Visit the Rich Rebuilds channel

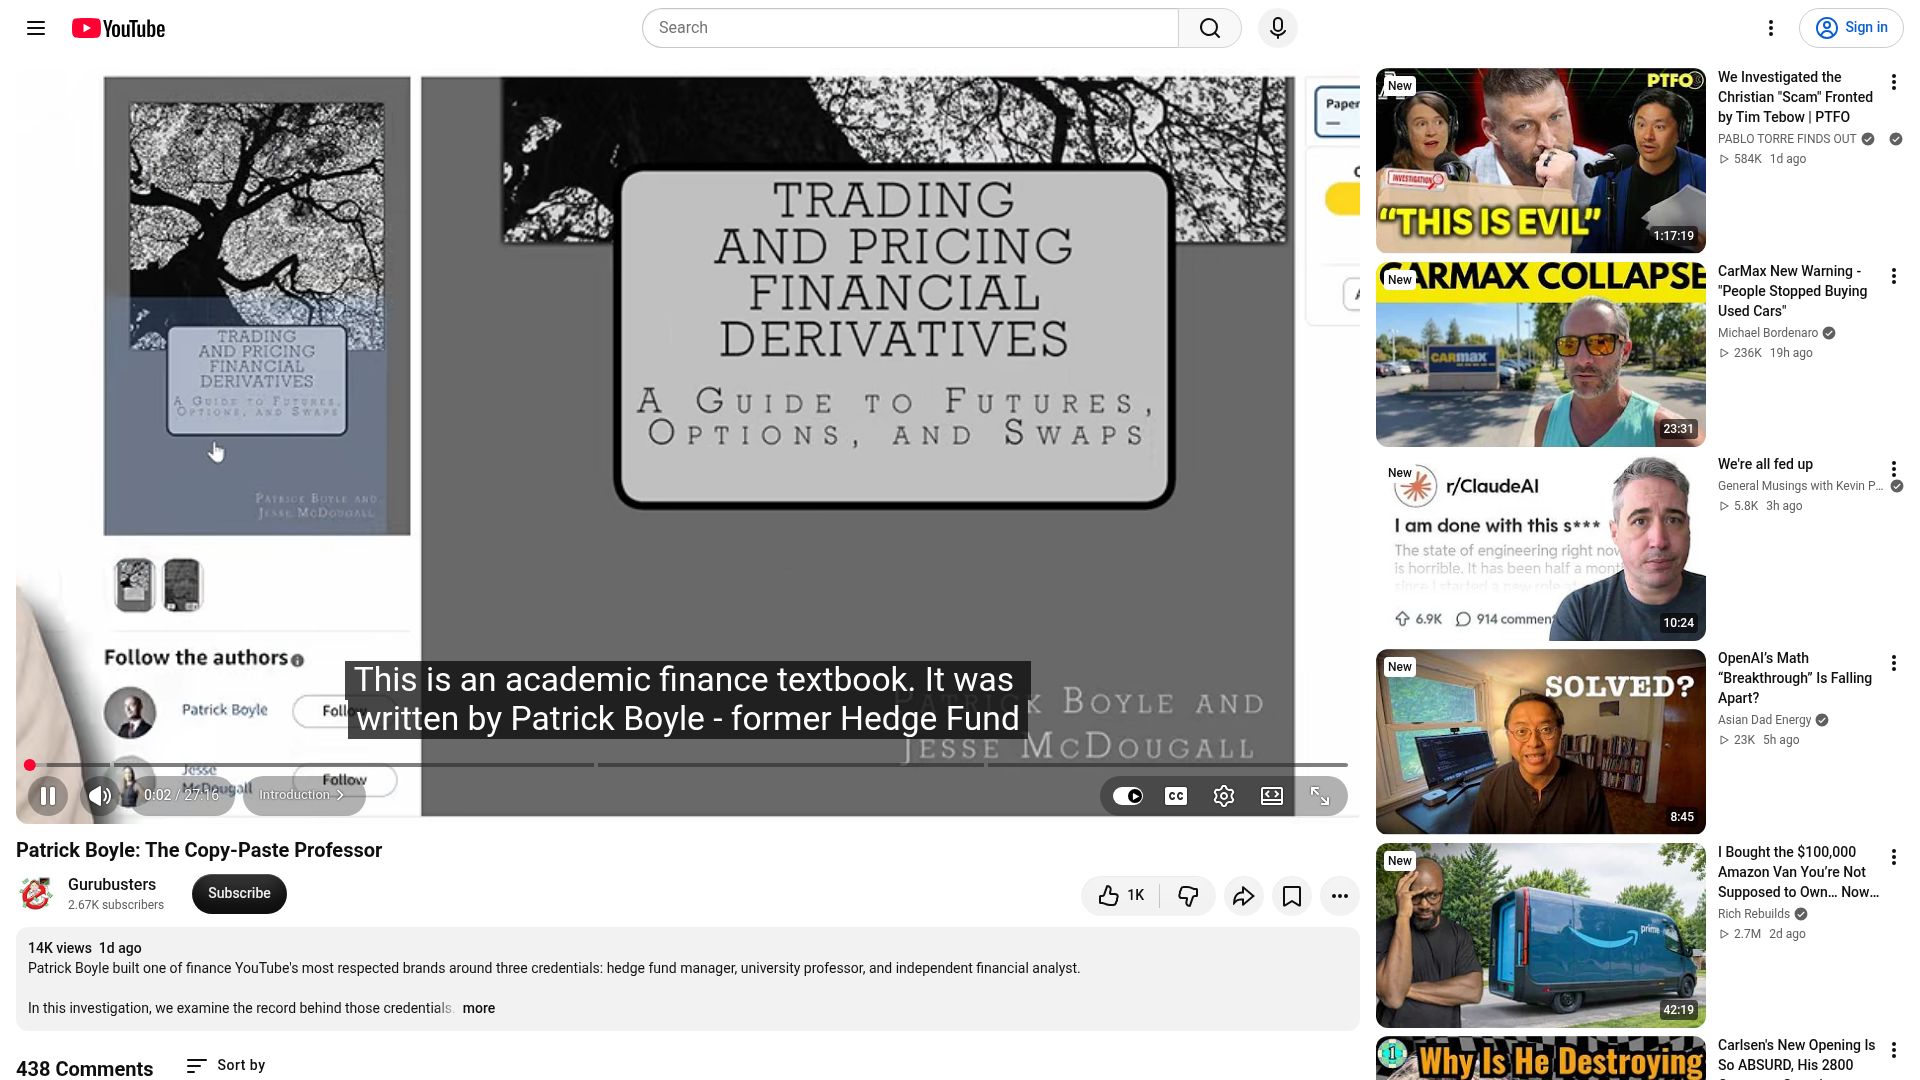[x=1753, y=914]
